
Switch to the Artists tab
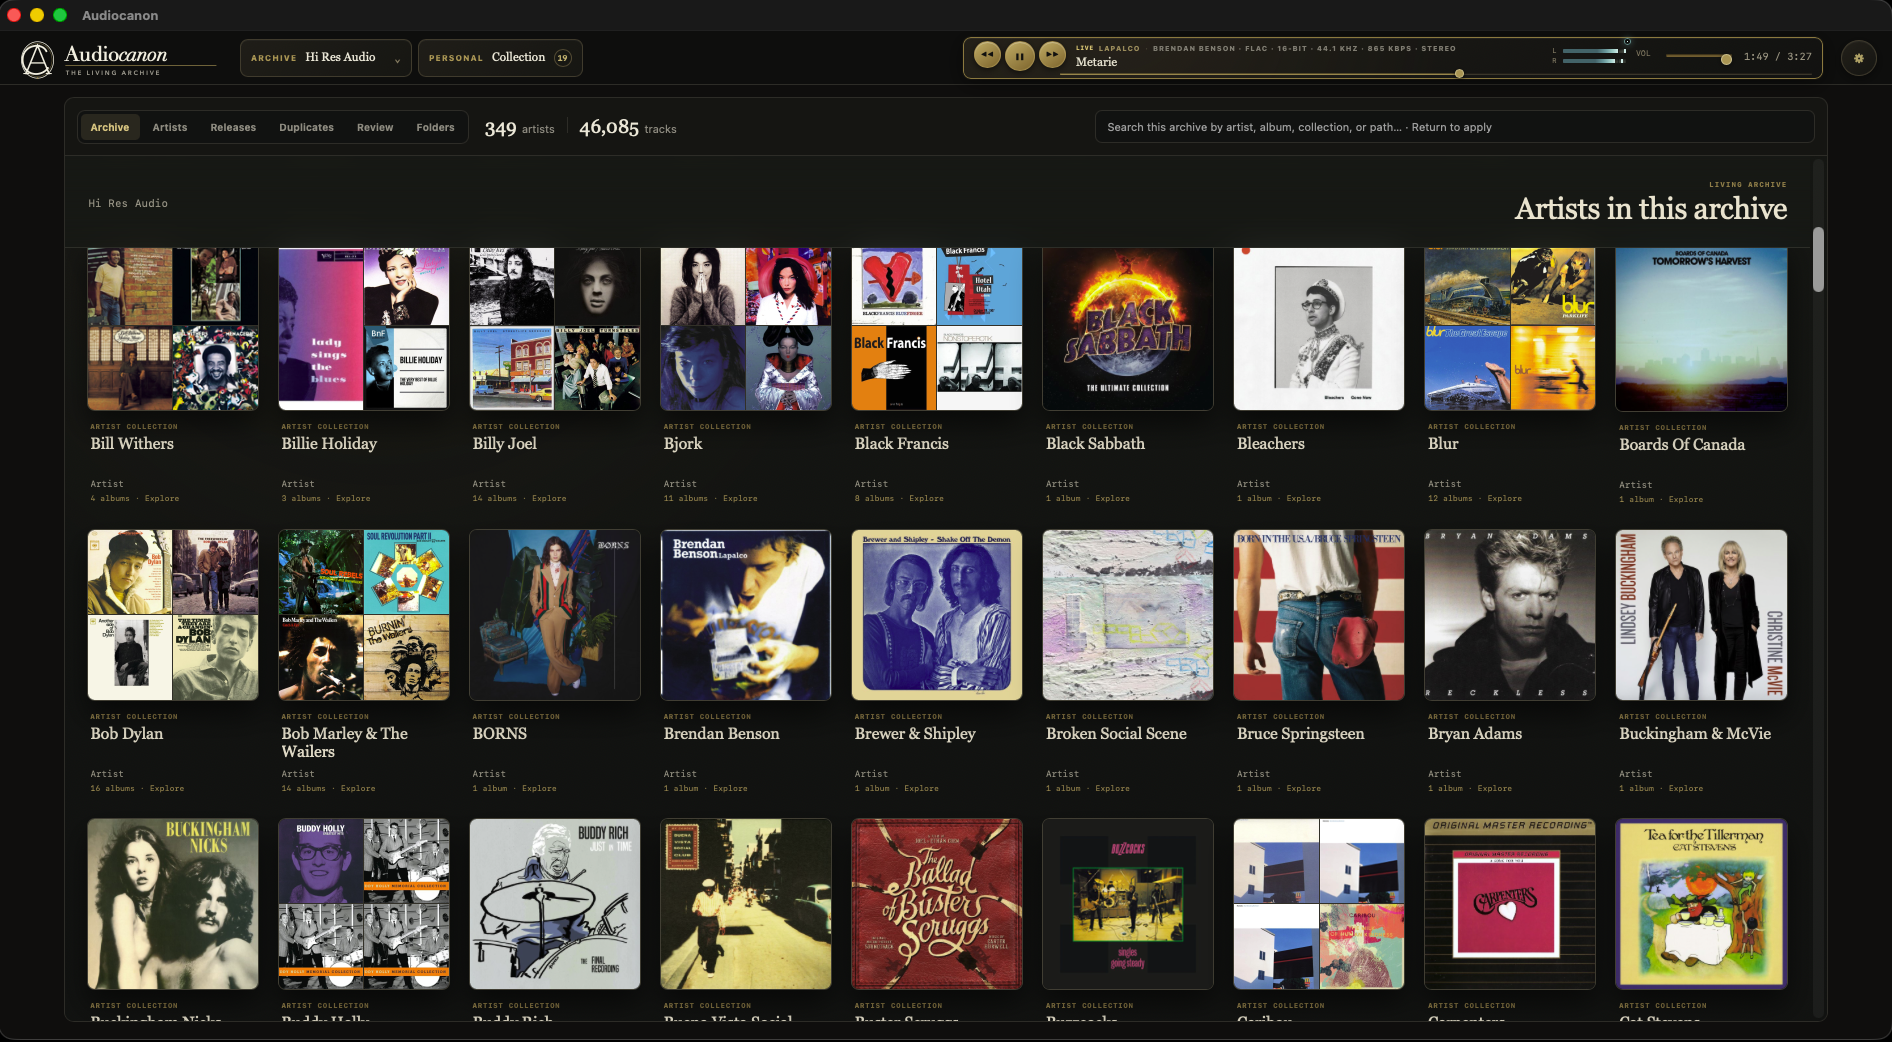click(x=170, y=127)
